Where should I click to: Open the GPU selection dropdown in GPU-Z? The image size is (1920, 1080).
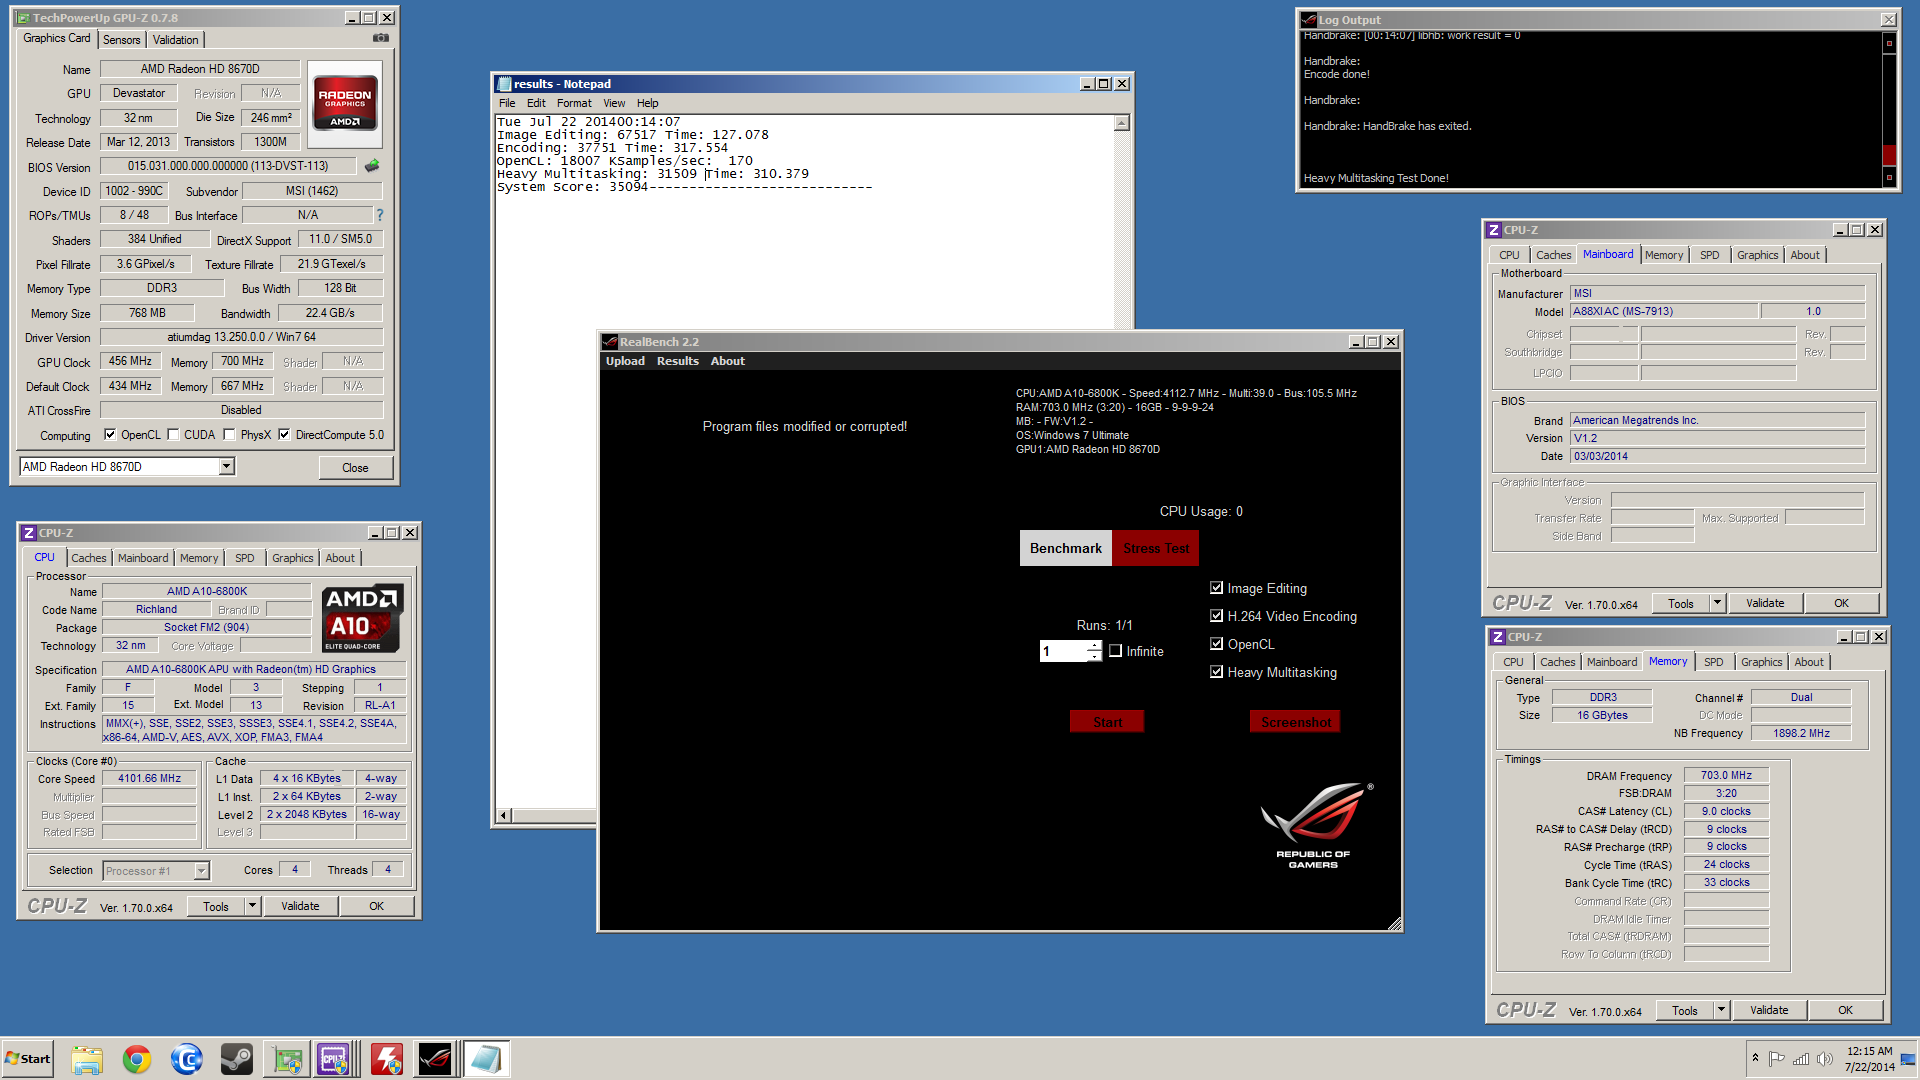227,467
